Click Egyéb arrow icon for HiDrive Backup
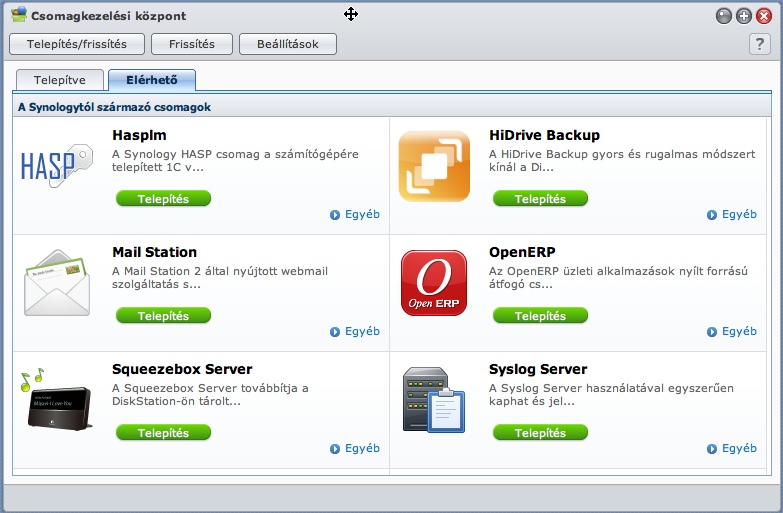The image size is (783, 513). [x=712, y=215]
